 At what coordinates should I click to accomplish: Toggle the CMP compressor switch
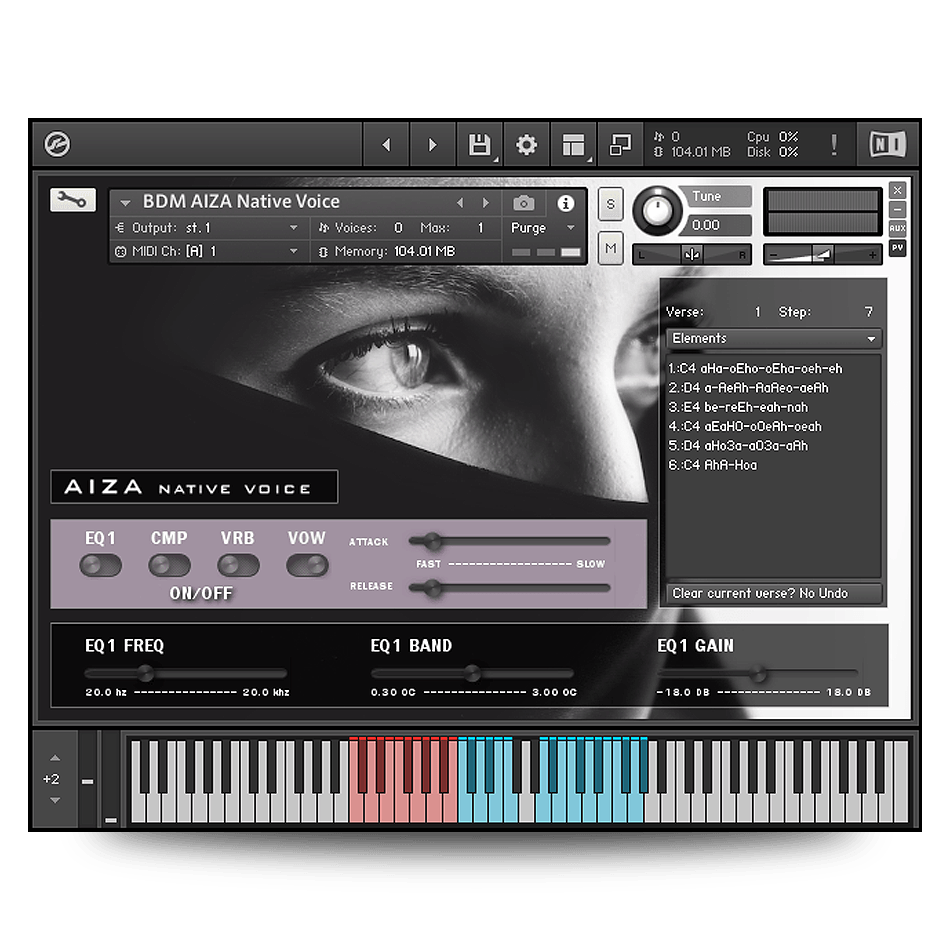click(x=169, y=566)
